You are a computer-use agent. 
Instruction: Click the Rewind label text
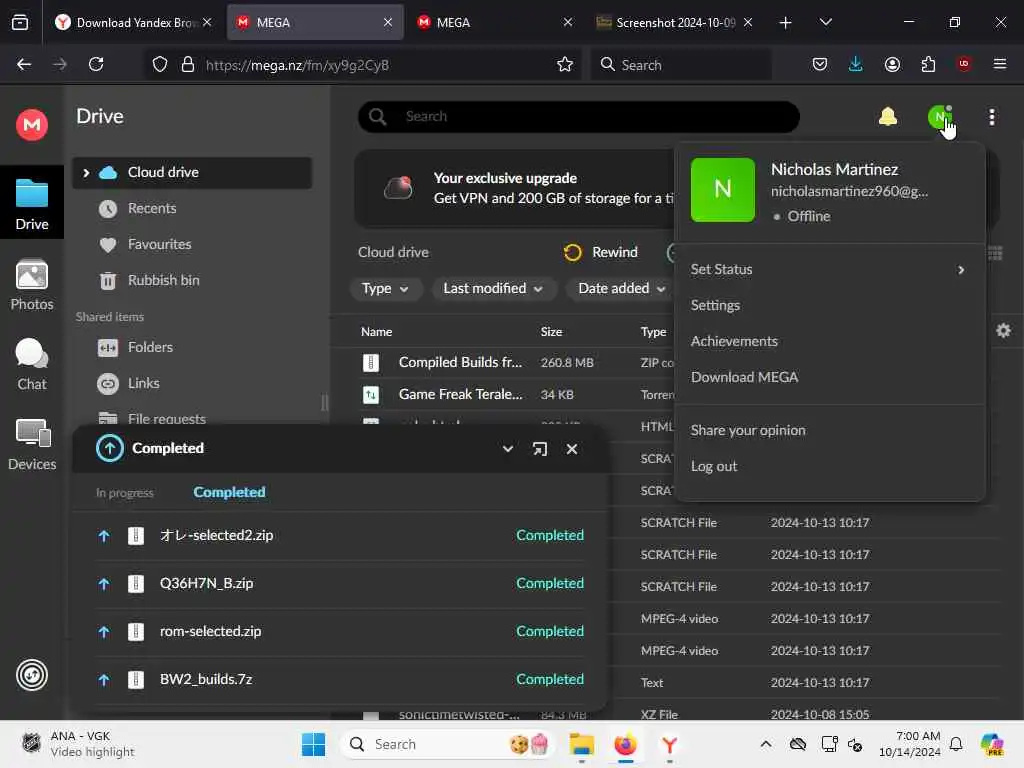tap(615, 252)
